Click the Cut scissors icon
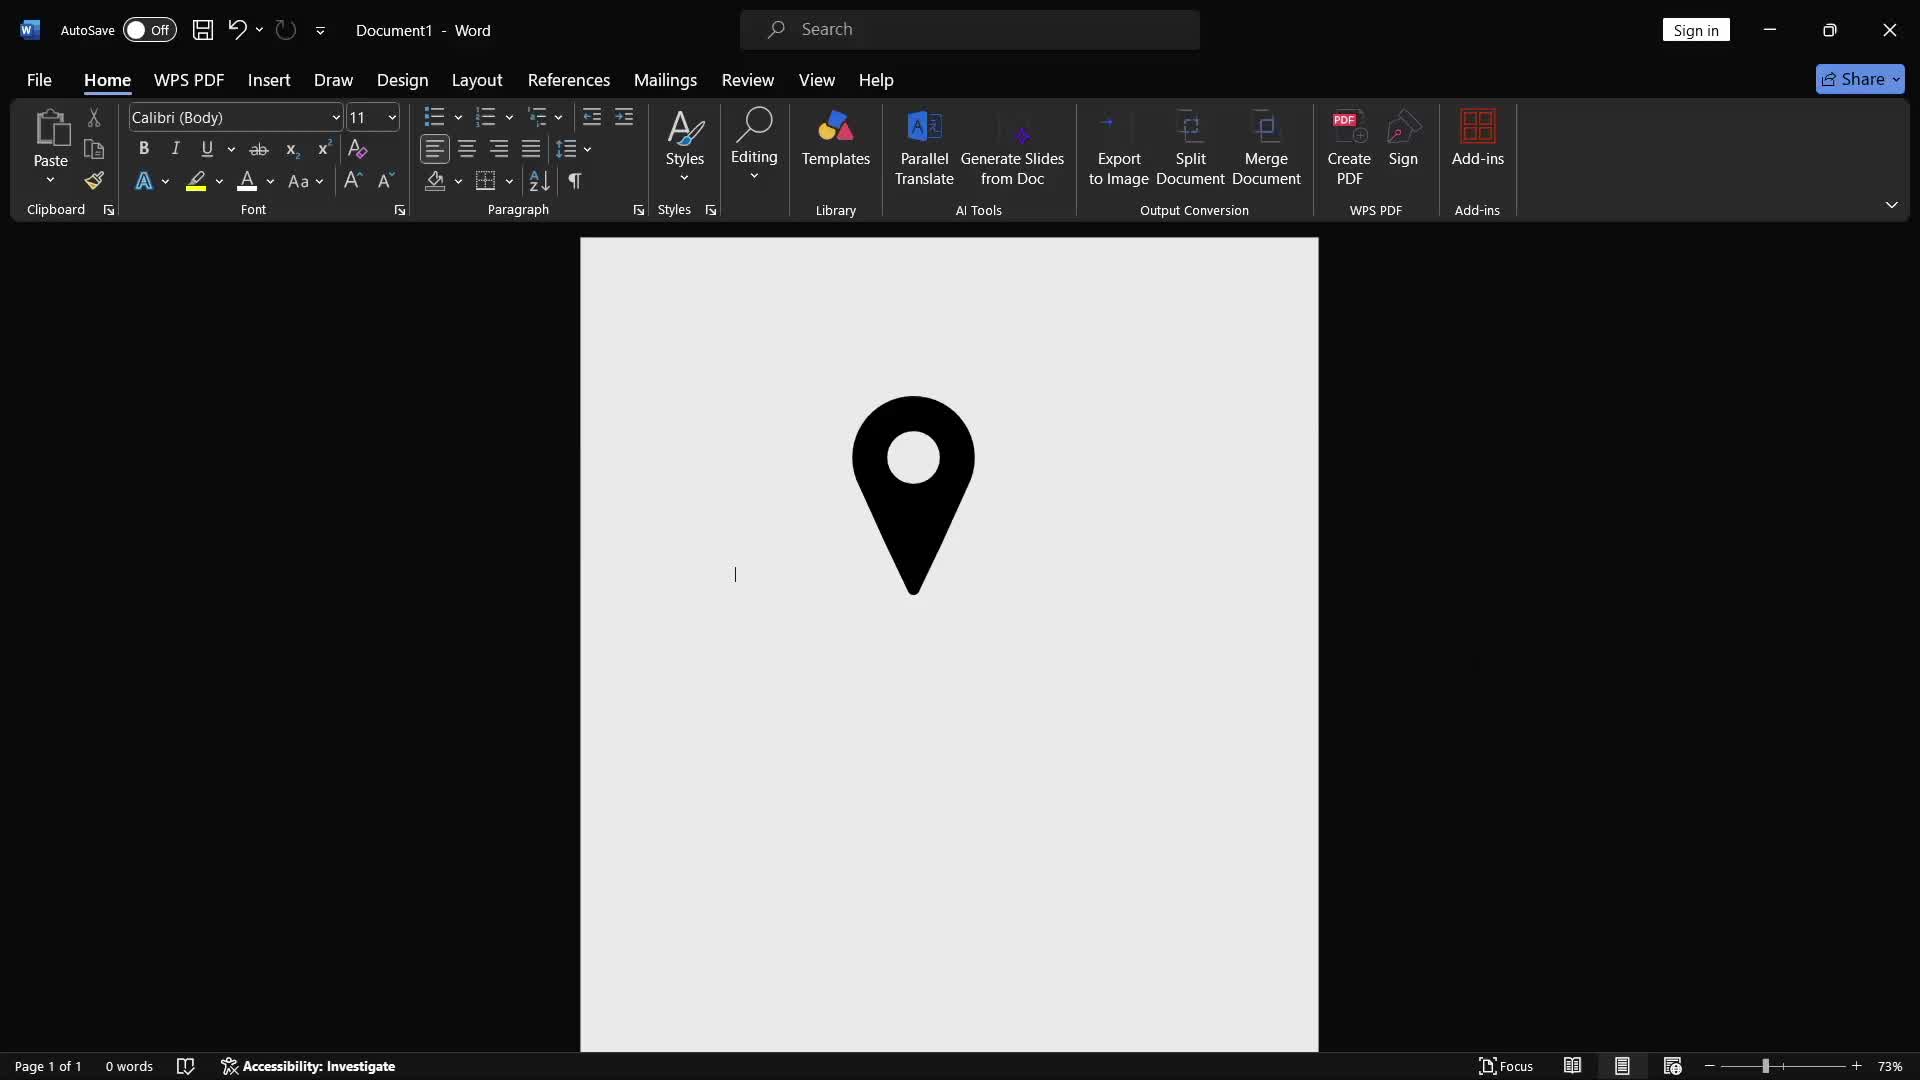 point(94,118)
